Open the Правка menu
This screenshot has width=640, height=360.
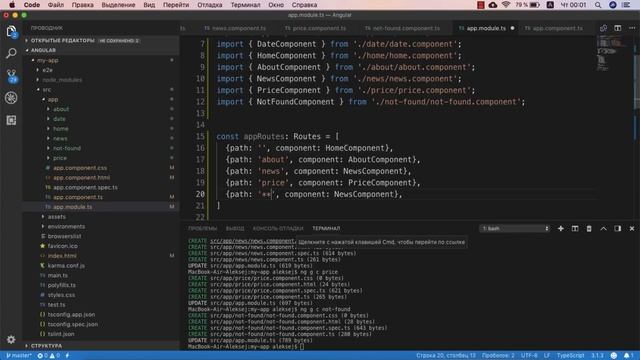(x=82, y=5)
